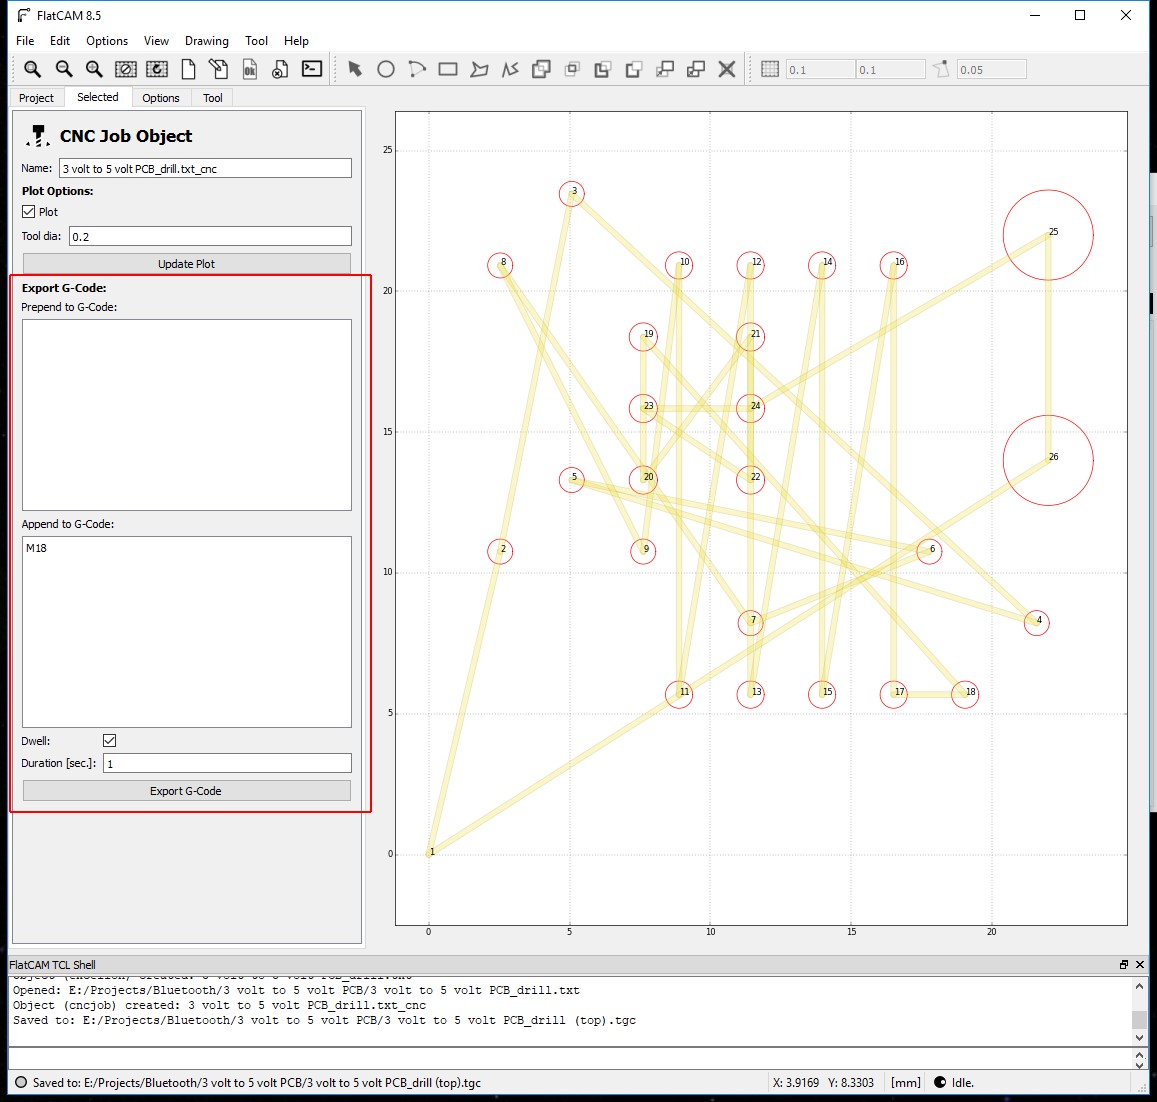Click the 0.05 snap distance field

(x=992, y=69)
